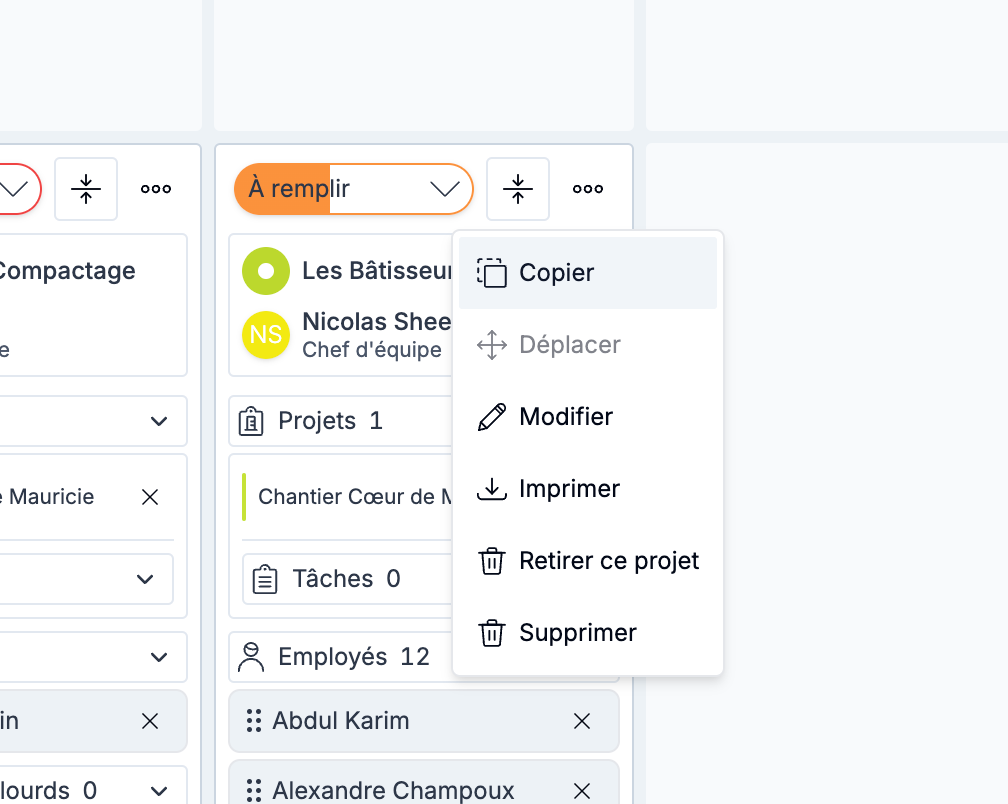The width and height of the screenshot is (1008, 804).
Task: Open three-dot menu on left card
Action: [156, 189]
